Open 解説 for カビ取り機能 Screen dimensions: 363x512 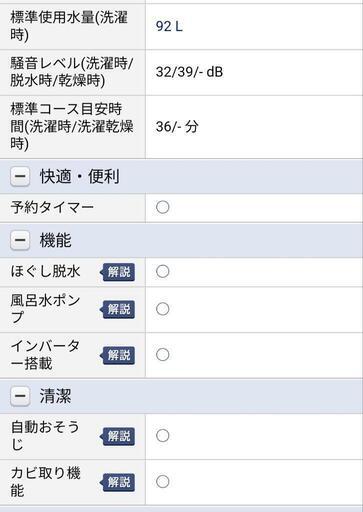click(x=117, y=482)
